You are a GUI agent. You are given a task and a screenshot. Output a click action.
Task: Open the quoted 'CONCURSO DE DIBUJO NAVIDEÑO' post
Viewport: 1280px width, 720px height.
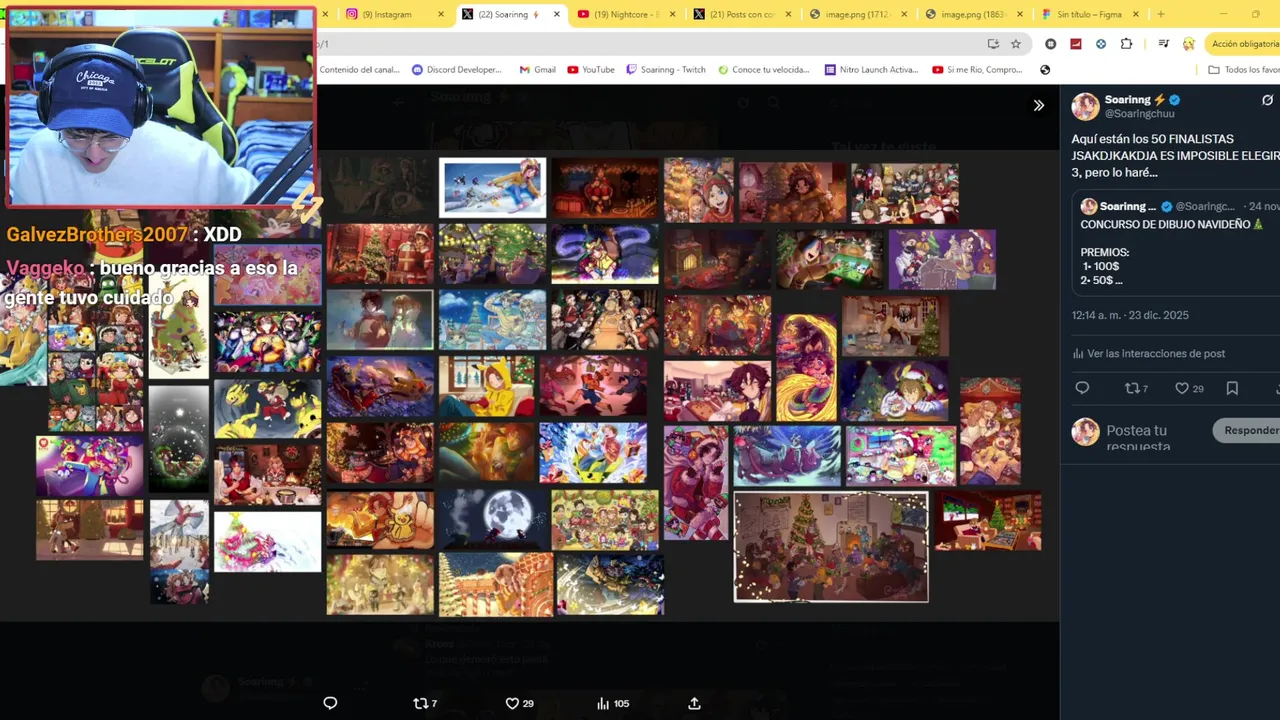pyautogui.click(x=1176, y=244)
